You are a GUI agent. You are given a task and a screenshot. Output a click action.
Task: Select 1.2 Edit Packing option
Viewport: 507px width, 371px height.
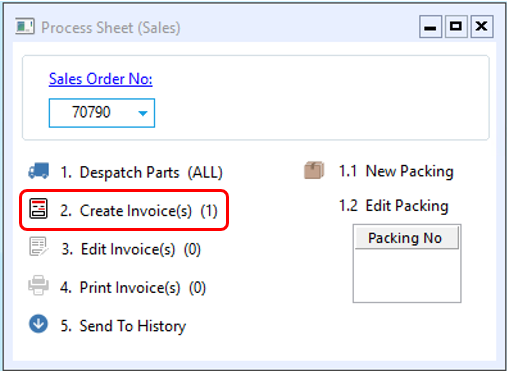(x=394, y=206)
